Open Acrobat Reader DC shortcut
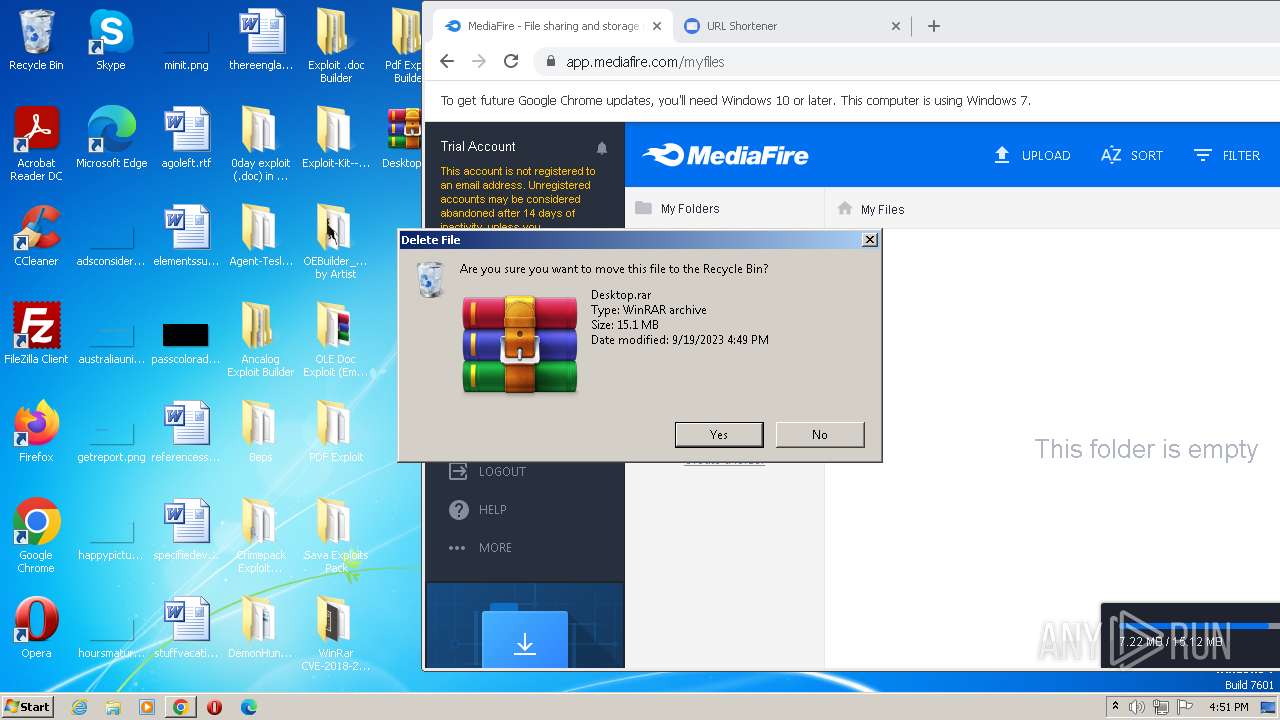The width and height of the screenshot is (1280, 720). tap(36, 144)
